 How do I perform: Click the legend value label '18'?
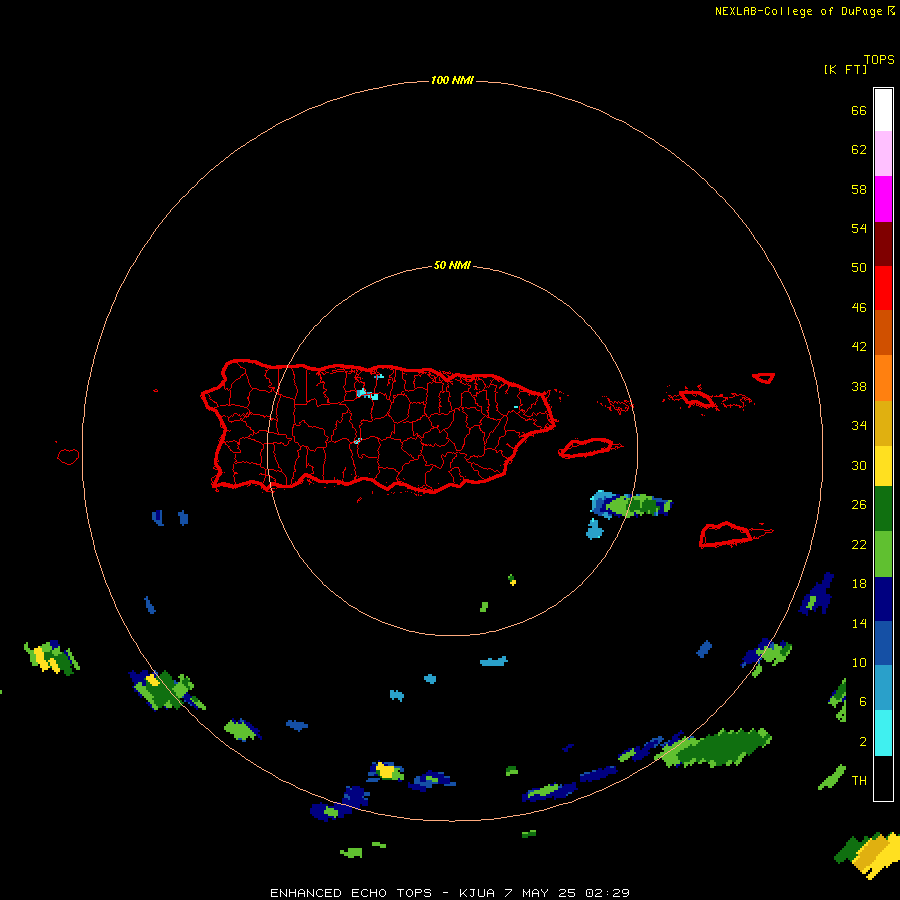(x=859, y=584)
